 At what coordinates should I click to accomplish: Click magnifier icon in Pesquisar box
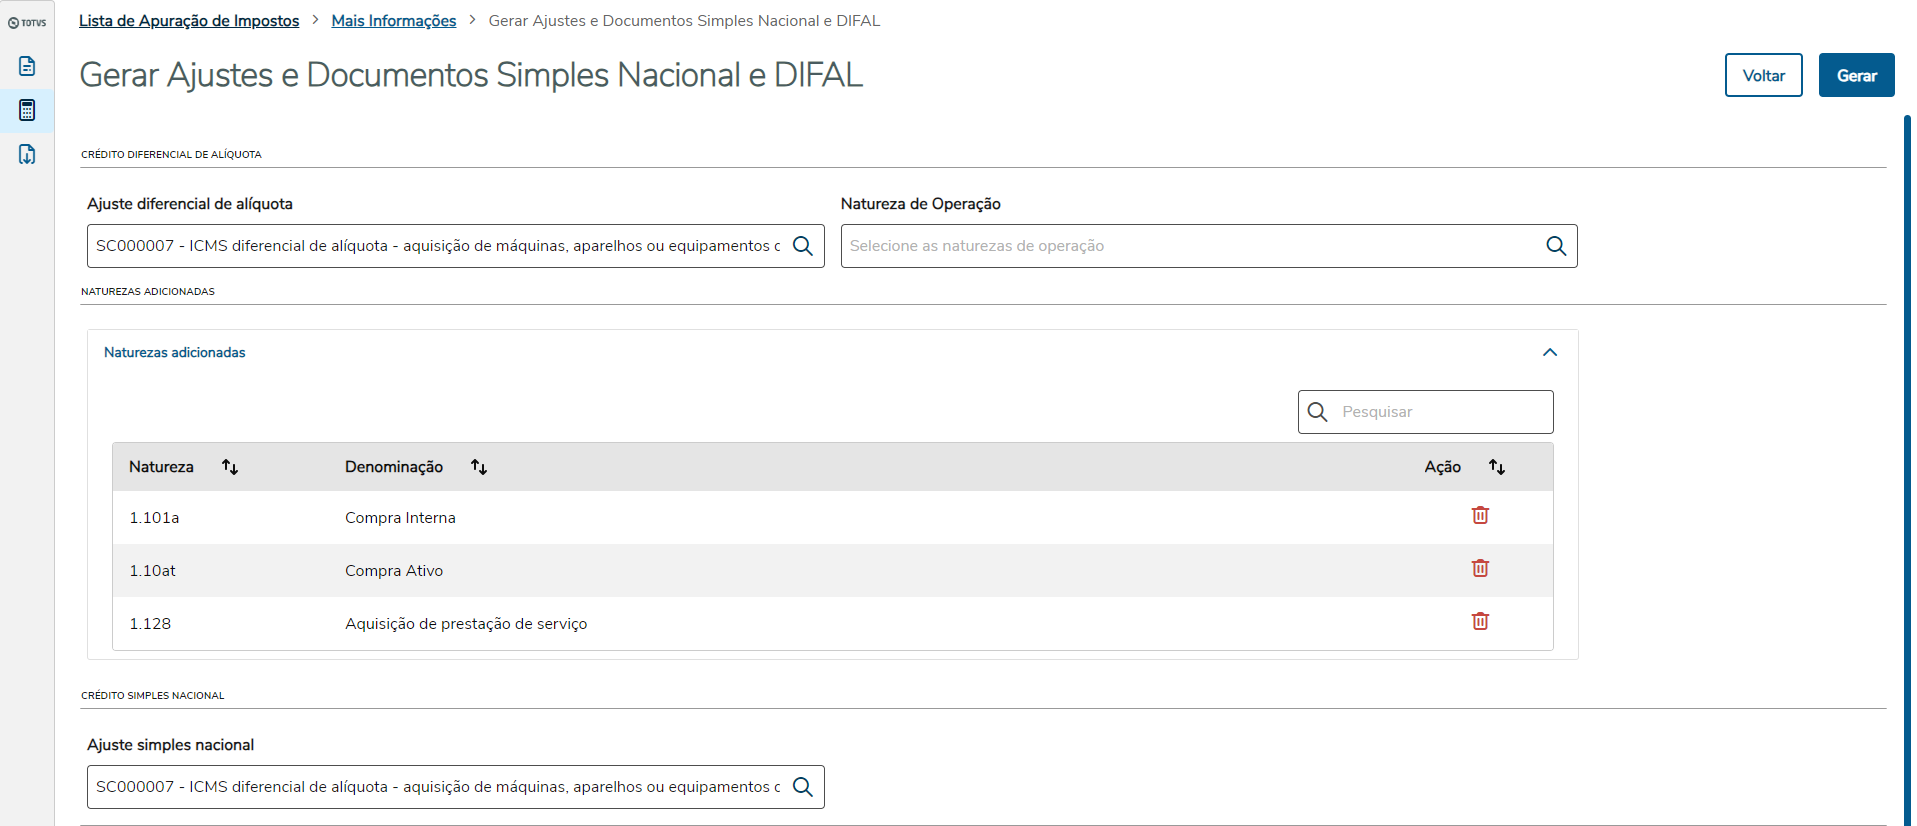point(1318,412)
